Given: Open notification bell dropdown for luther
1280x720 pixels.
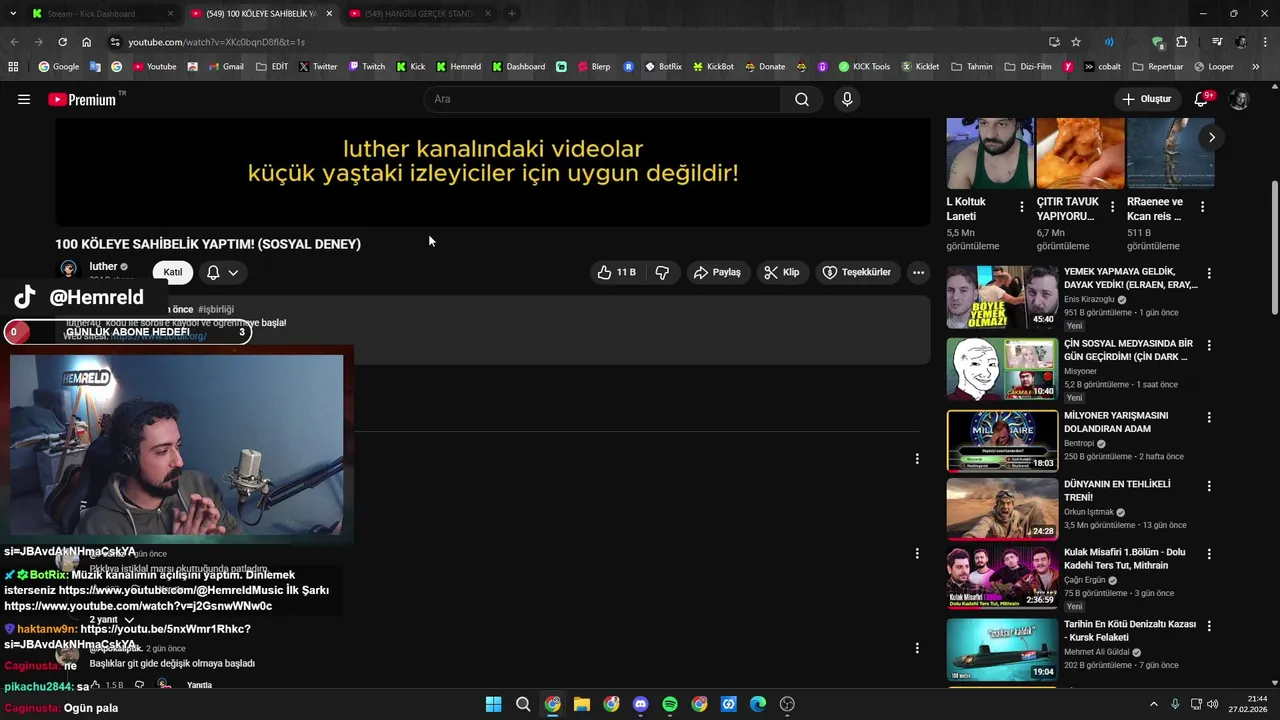Looking at the screenshot, I should [222, 272].
